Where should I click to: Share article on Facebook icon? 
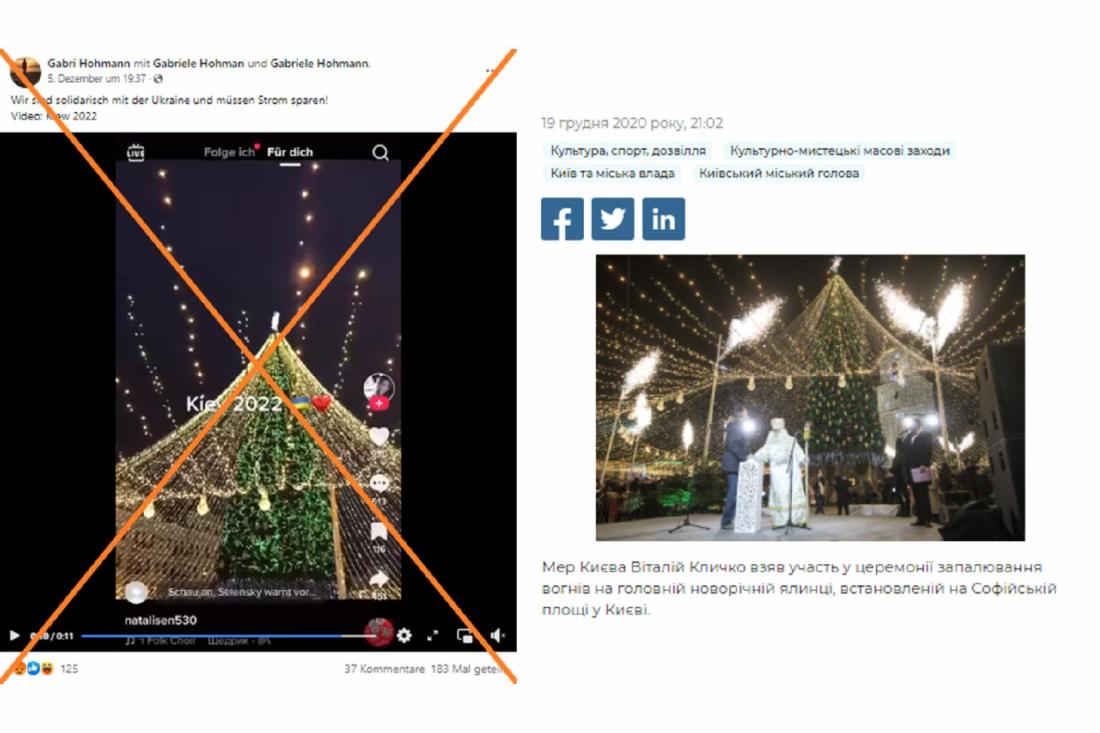tap(562, 219)
